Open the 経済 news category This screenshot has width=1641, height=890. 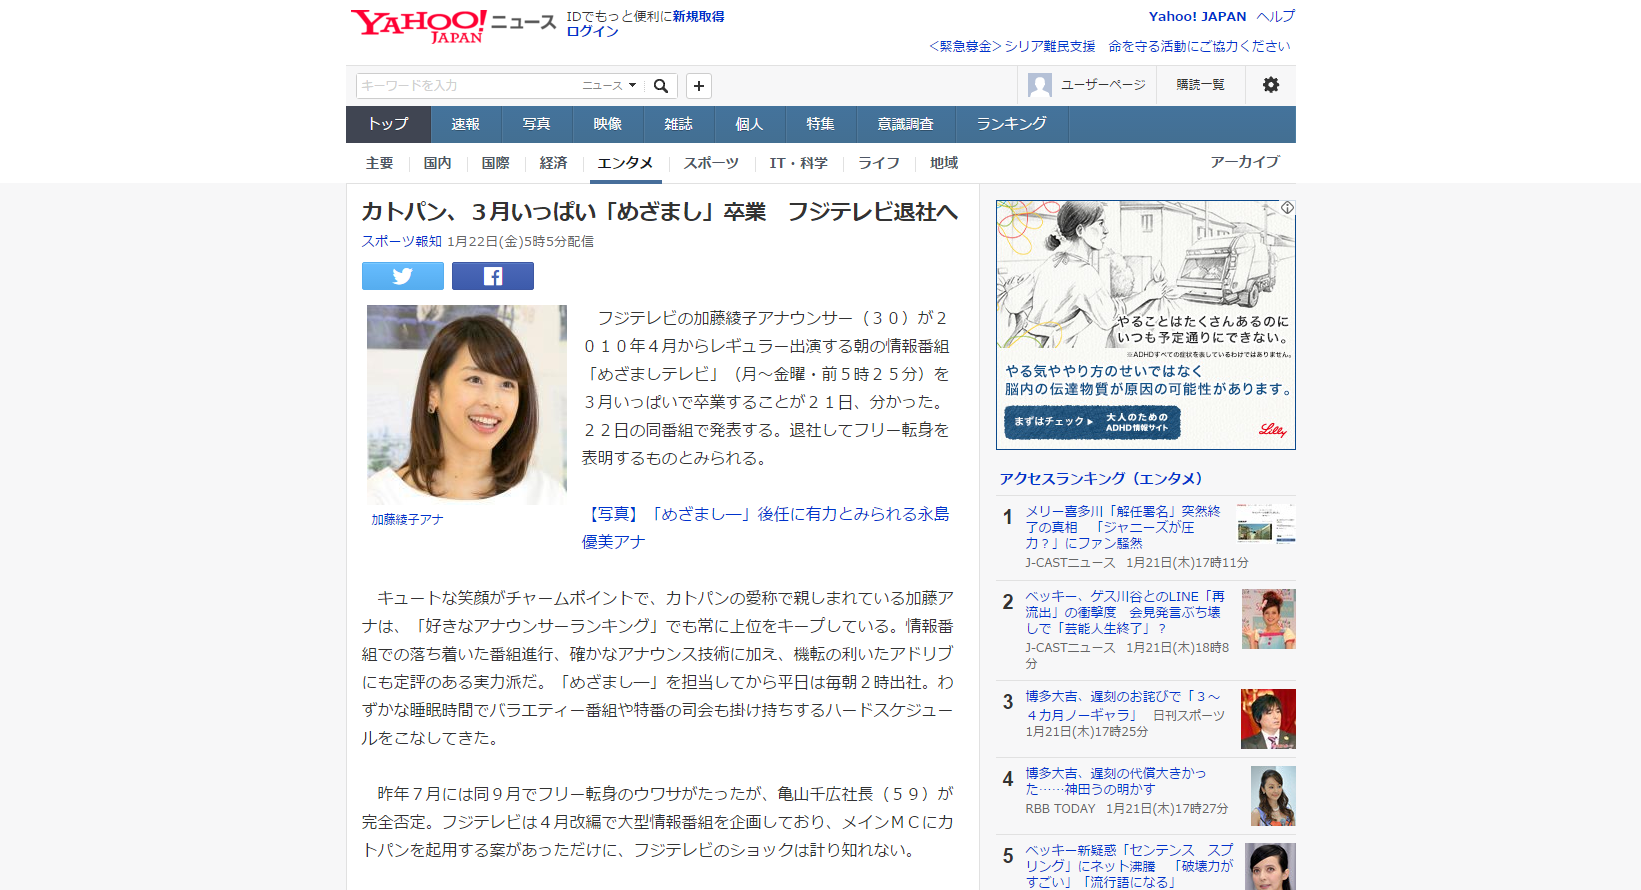(553, 163)
